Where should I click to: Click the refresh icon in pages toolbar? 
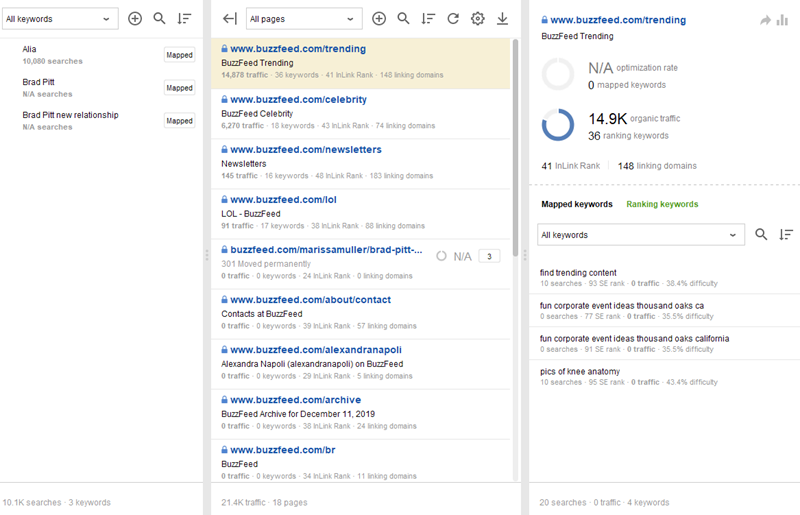click(453, 19)
